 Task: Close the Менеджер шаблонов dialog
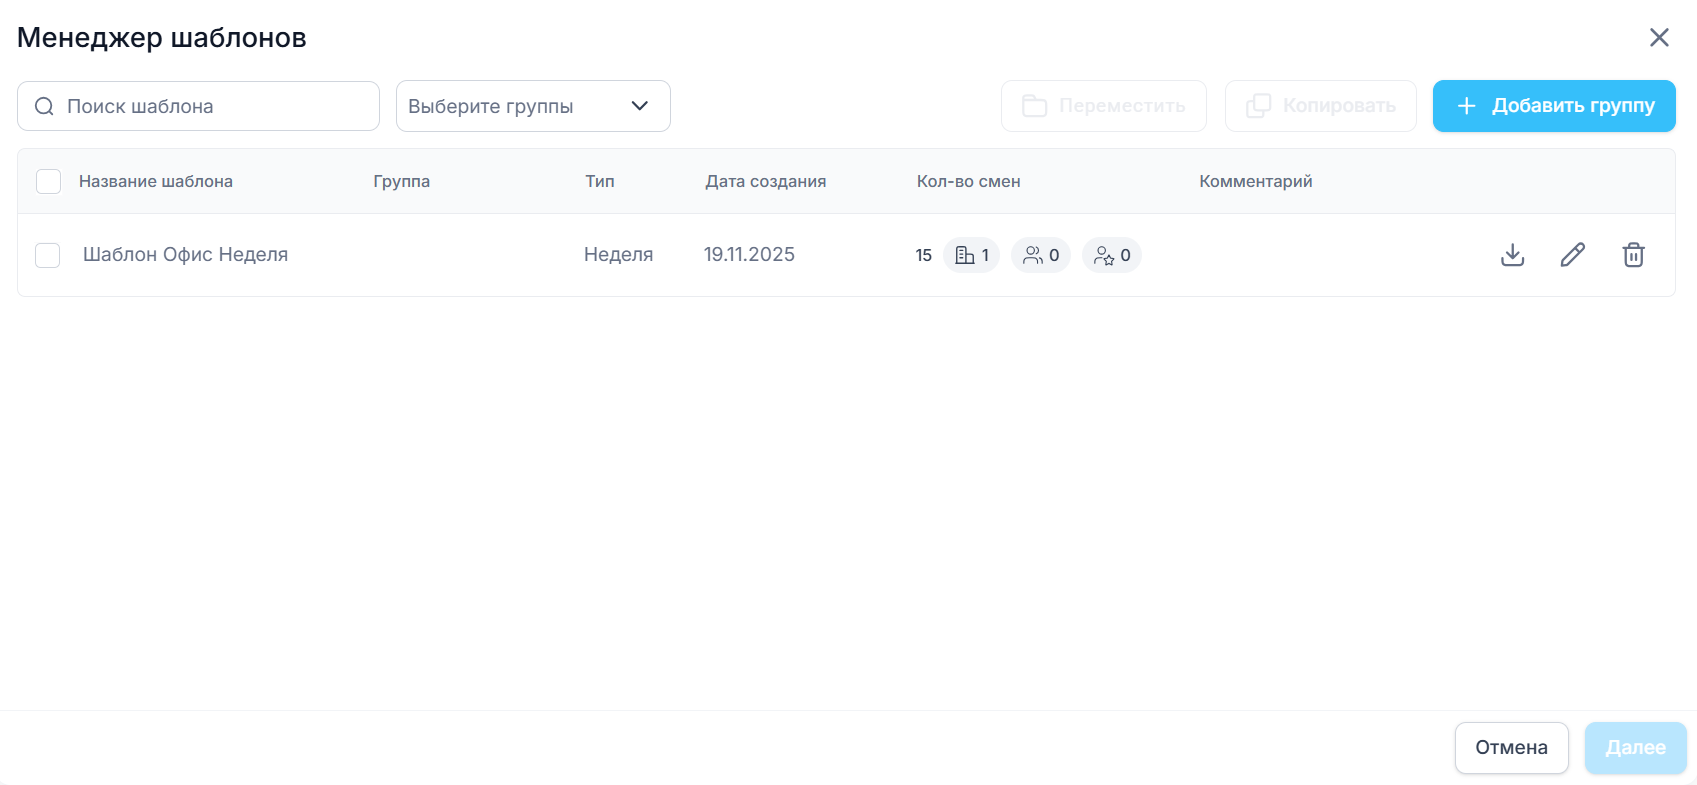pyautogui.click(x=1659, y=37)
